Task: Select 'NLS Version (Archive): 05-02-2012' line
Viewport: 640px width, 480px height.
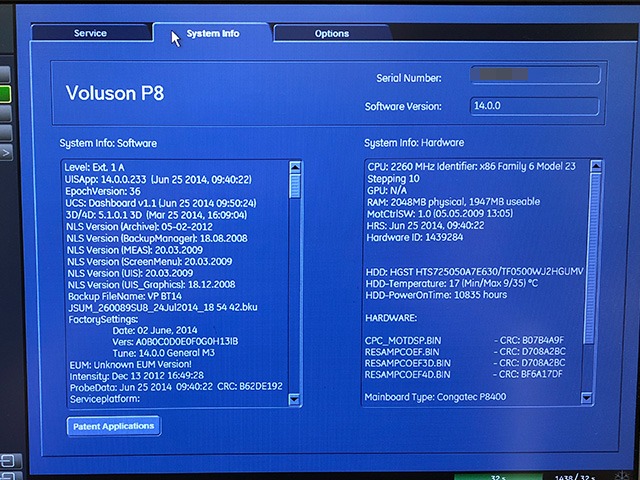Action: 140,227
